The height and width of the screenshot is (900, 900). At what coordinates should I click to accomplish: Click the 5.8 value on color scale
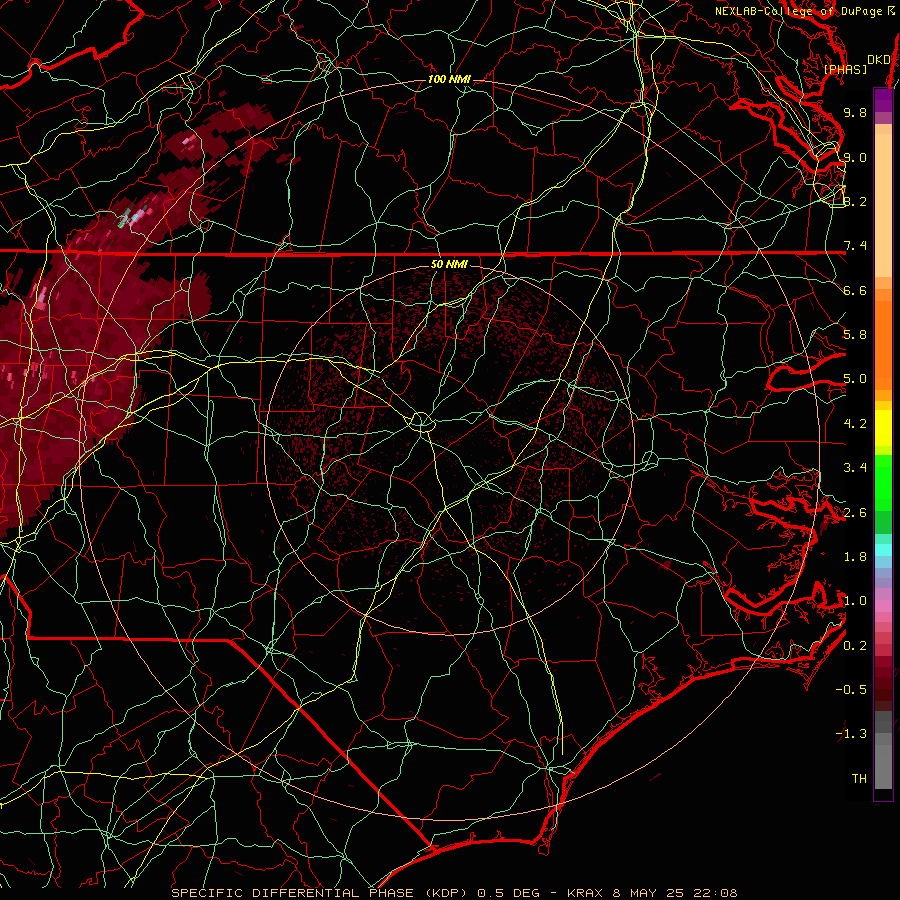click(x=855, y=335)
